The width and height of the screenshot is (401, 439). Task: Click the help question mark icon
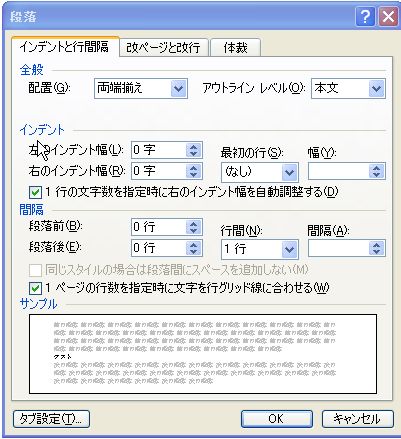click(x=365, y=16)
